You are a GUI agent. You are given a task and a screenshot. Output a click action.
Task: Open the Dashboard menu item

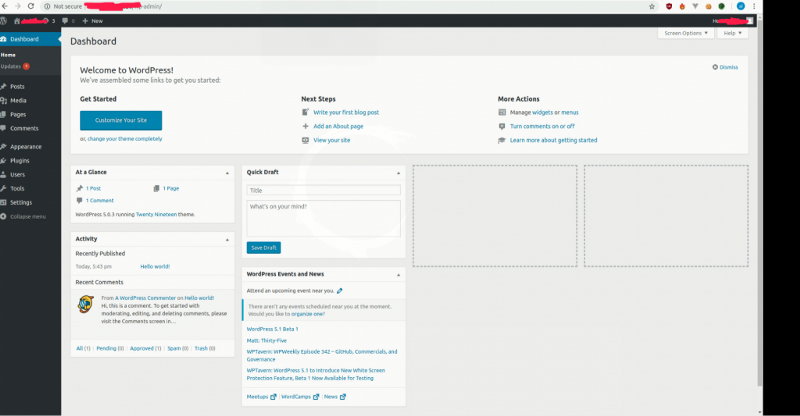coord(31,39)
